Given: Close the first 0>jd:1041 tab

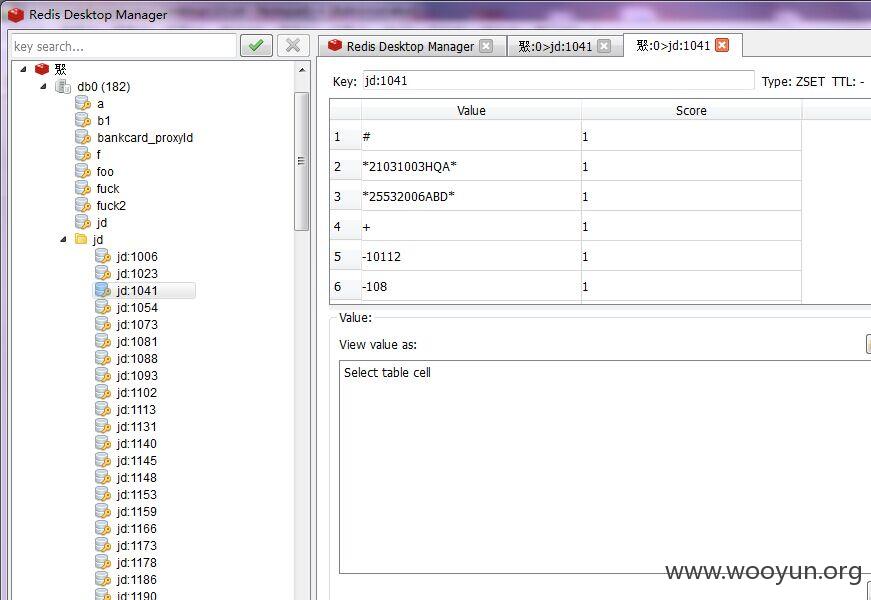Looking at the screenshot, I should pos(604,46).
